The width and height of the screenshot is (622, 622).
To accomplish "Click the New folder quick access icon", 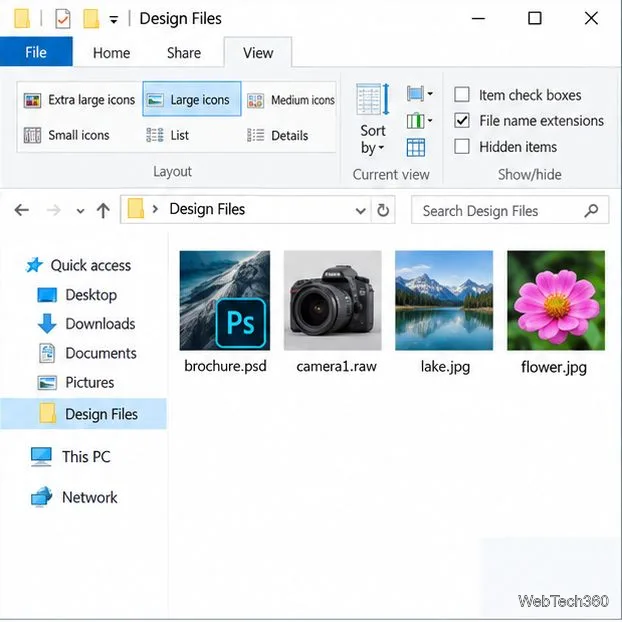I will 91,19.
